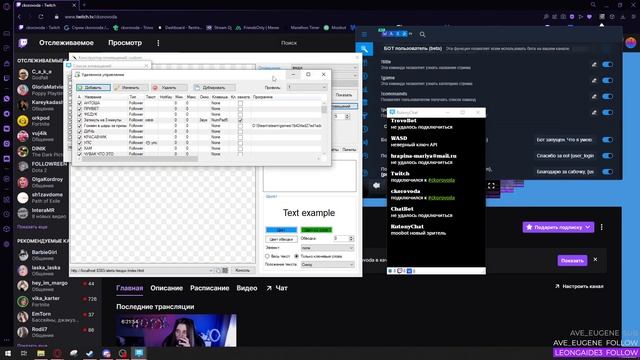Click the Настроить канал link
The width and height of the screenshot is (640, 360).
coord(579,286)
